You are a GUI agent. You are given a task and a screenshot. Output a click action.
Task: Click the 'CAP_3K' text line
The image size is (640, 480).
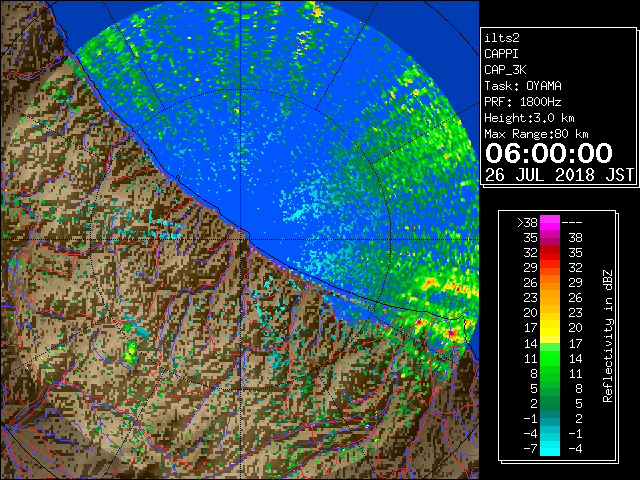[505, 70]
